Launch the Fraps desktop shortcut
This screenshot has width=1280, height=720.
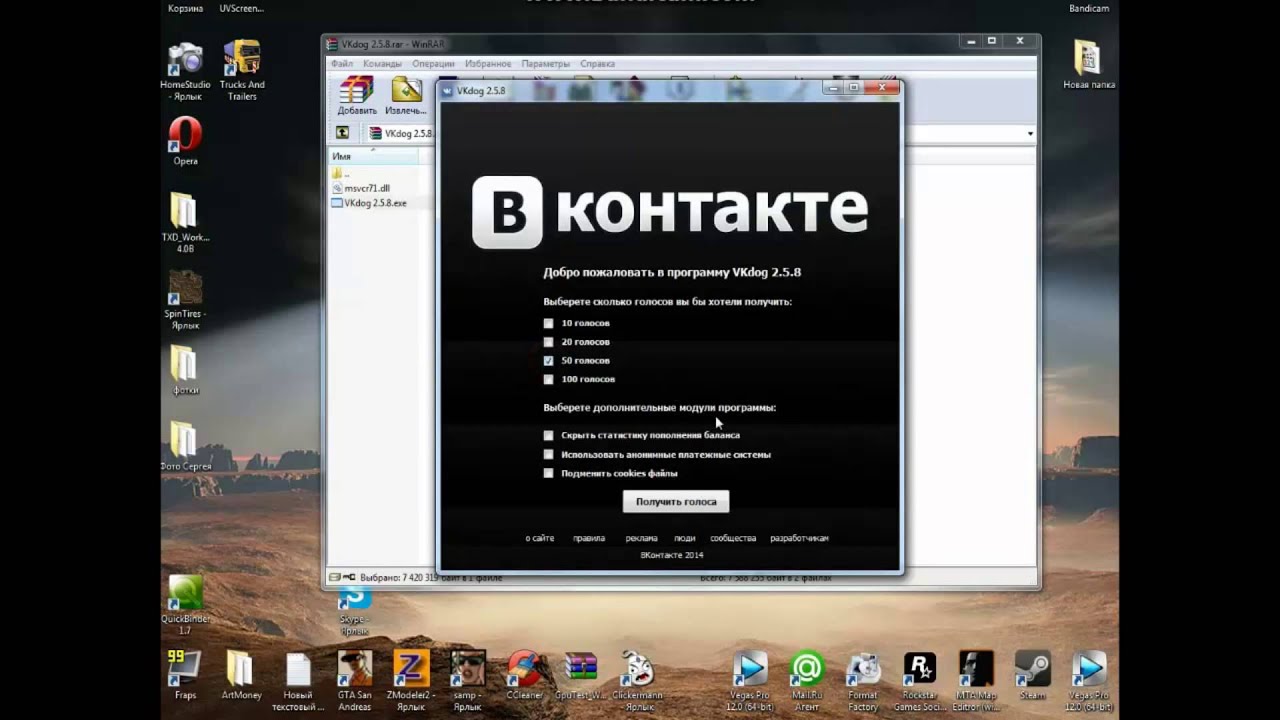(185, 675)
